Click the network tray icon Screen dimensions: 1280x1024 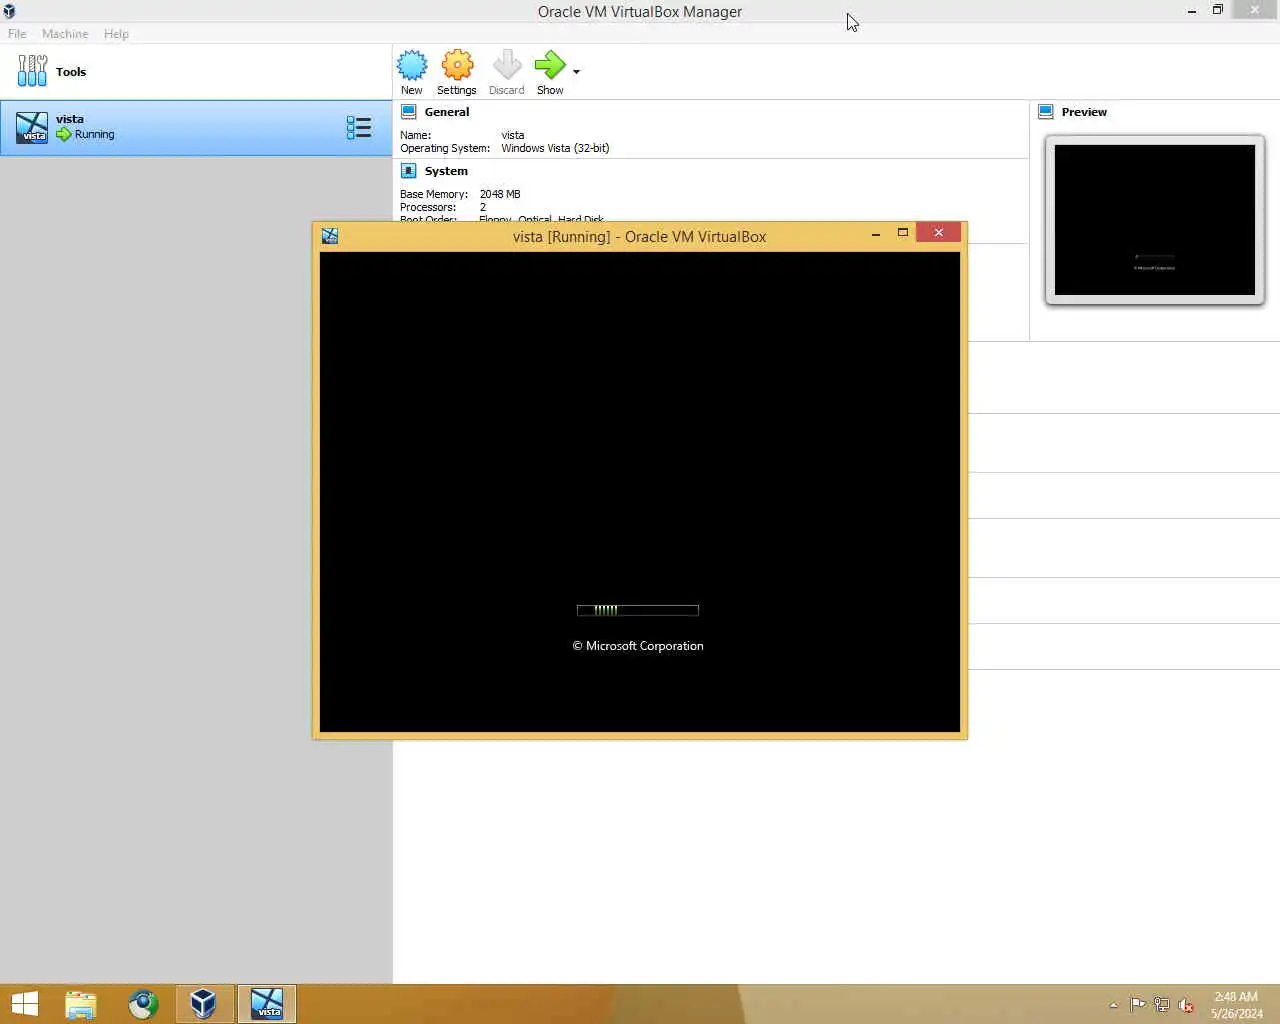coord(1162,1005)
